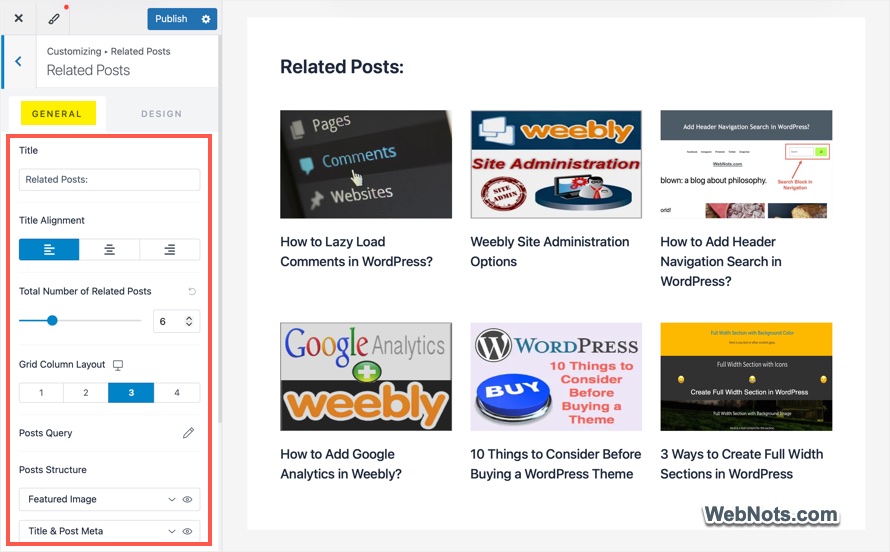Open 'How to Lazy Load Comments in WordPress?' link
This screenshot has width=890, height=552.
(356, 251)
